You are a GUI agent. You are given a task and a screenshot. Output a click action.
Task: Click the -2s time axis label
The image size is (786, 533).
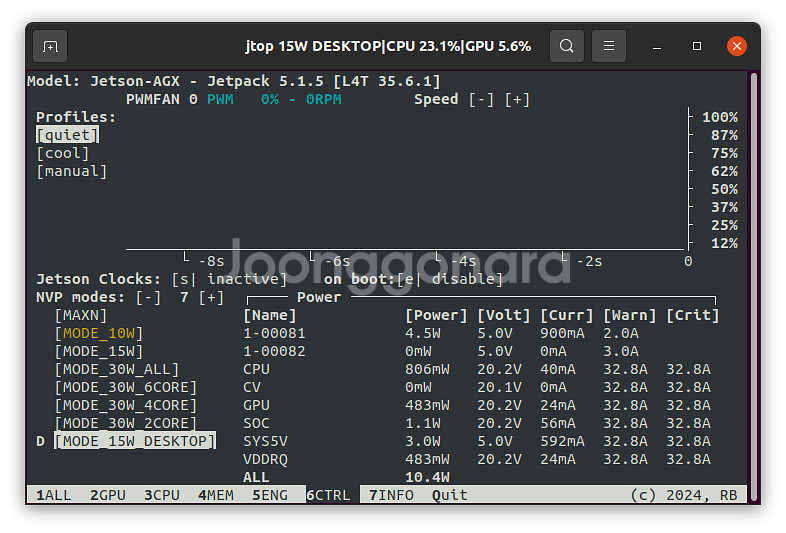[x=589, y=261]
